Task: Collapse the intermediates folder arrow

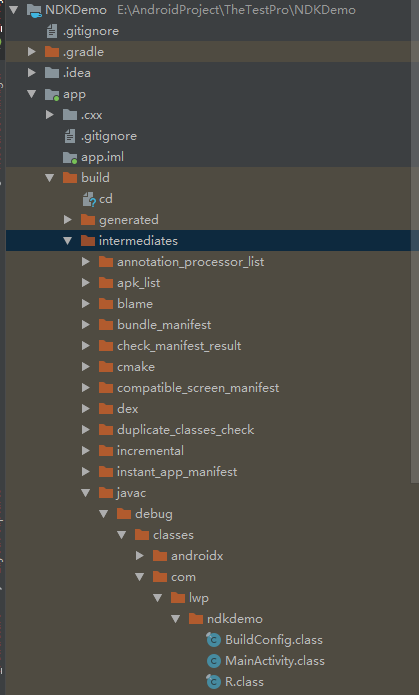Action: click(68, 241)
